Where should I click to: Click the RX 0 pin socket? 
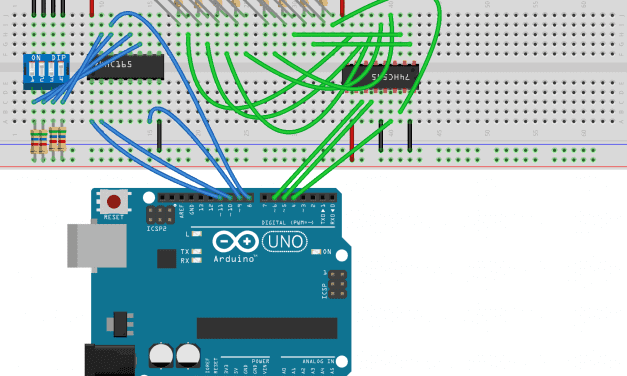[332, 198]
